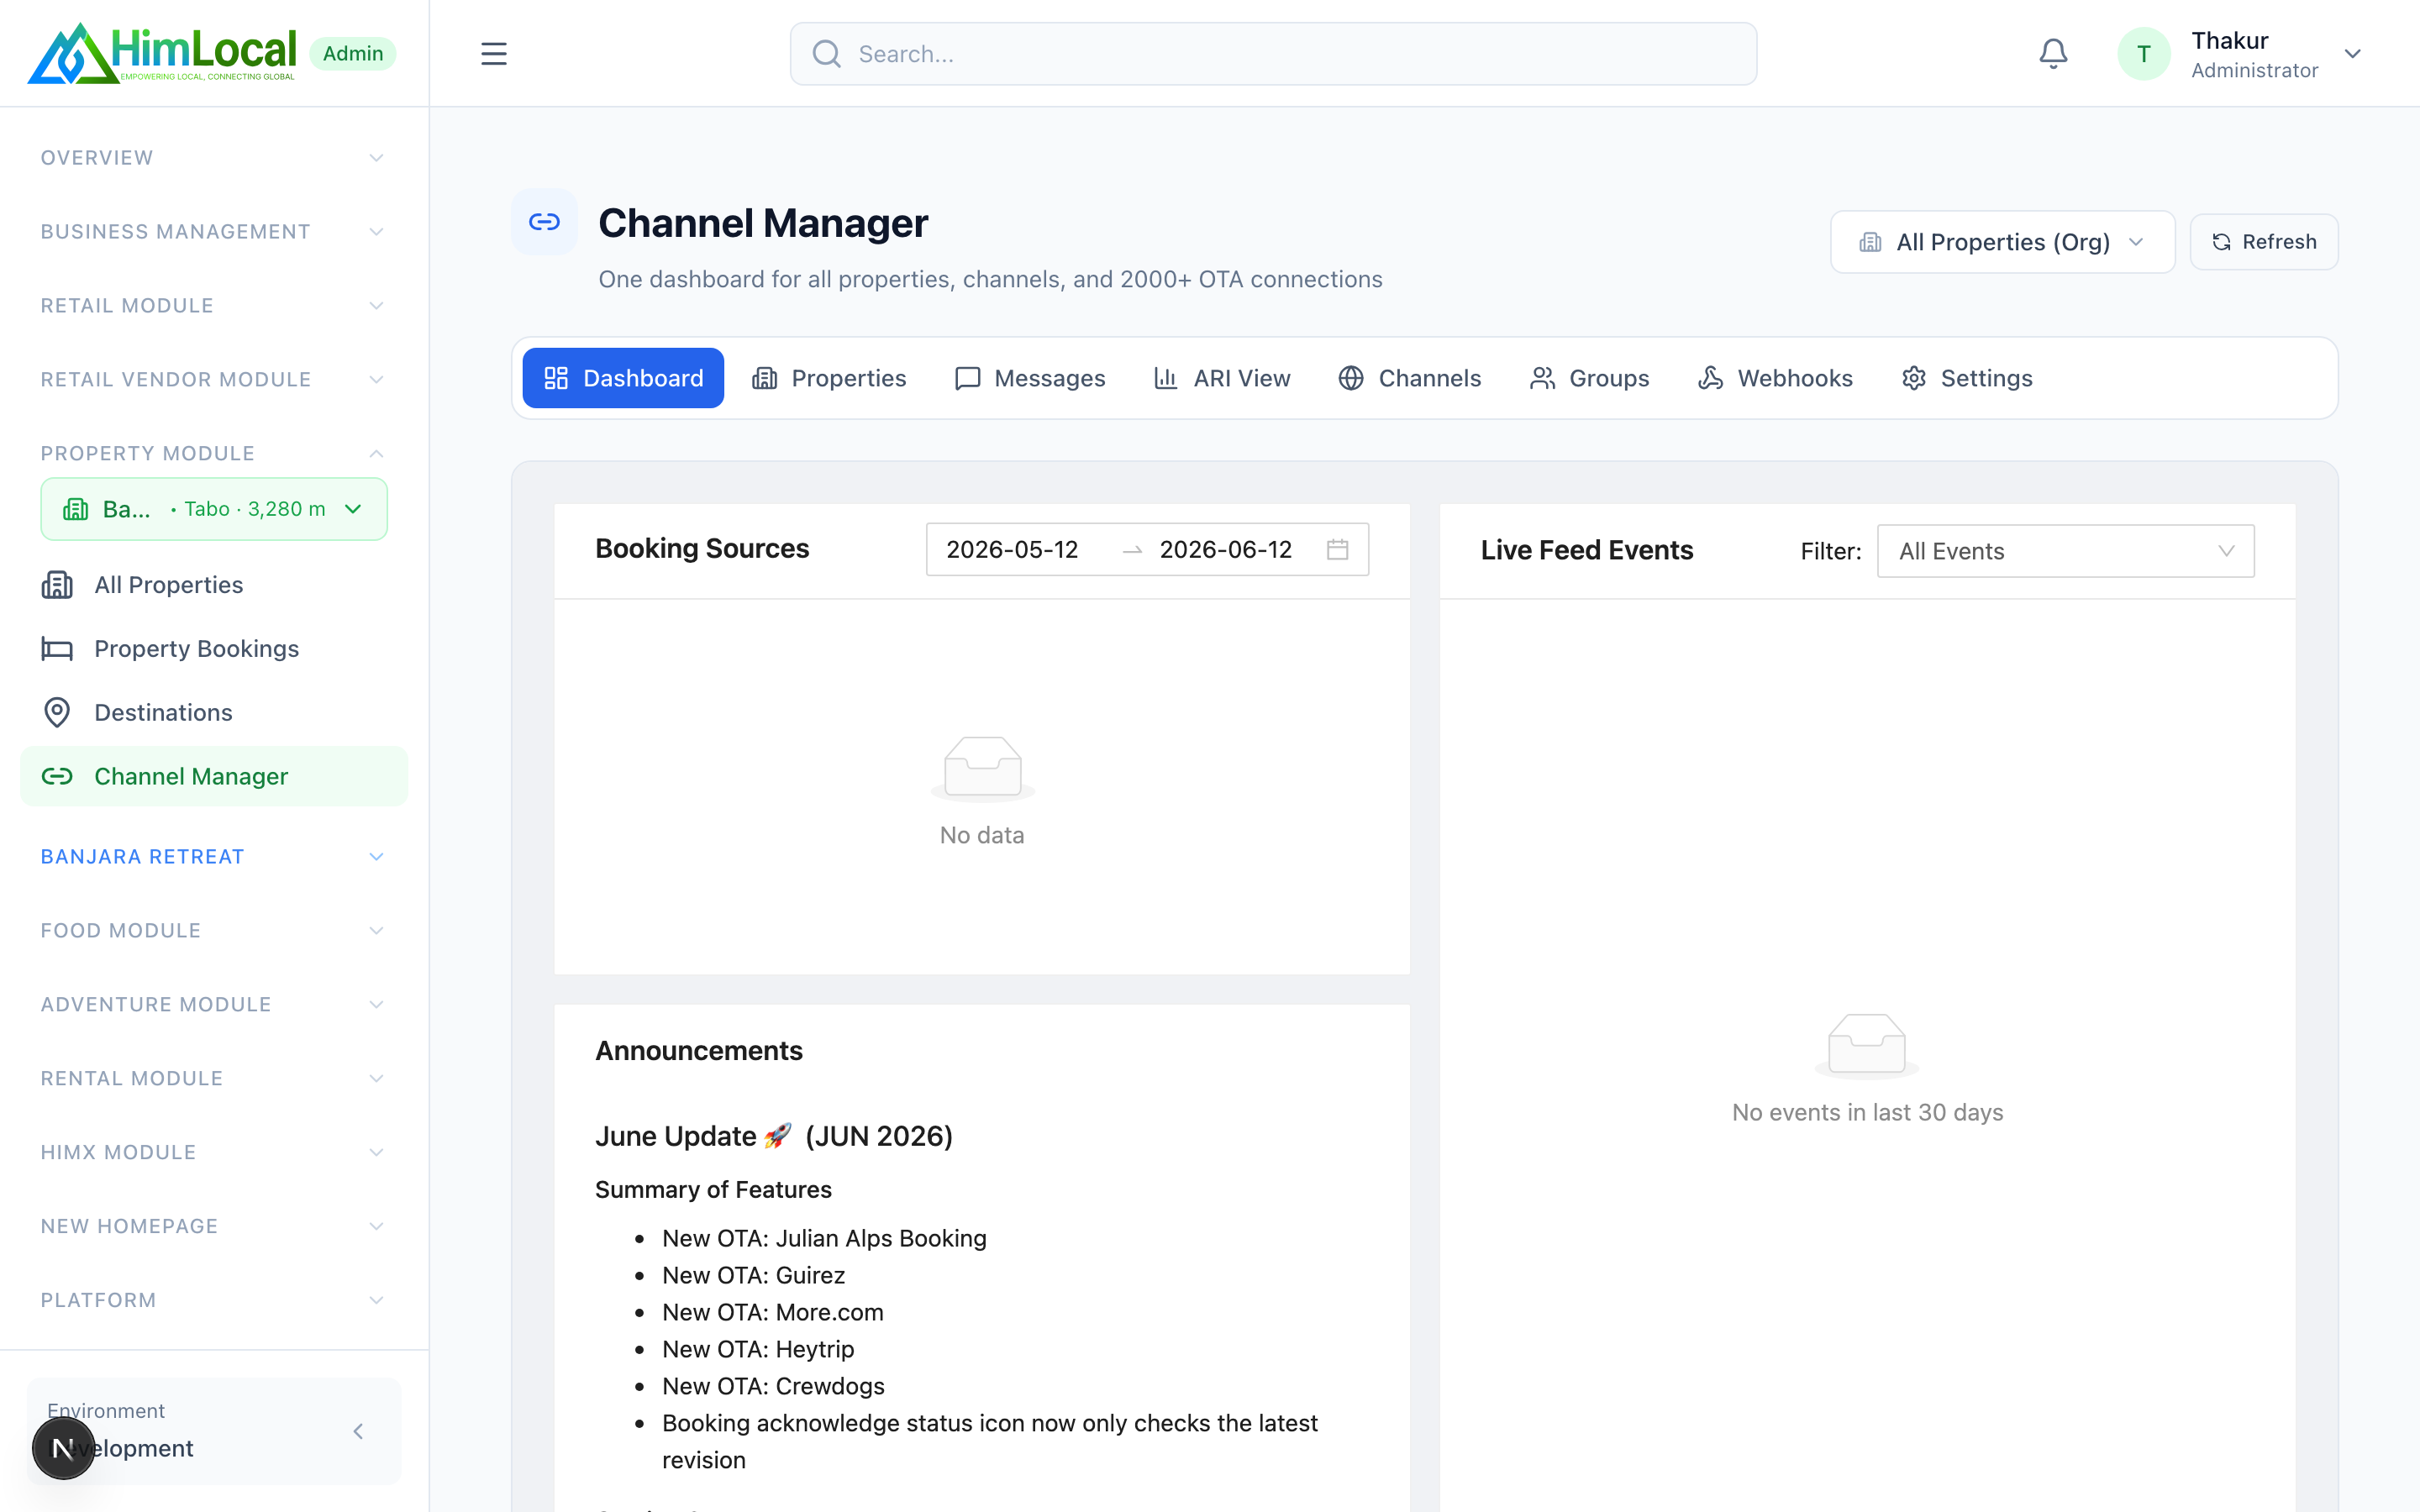This screenshot has width=2420, height=1512.
Task: Click into the Search field
Action: click(1273, 54)
